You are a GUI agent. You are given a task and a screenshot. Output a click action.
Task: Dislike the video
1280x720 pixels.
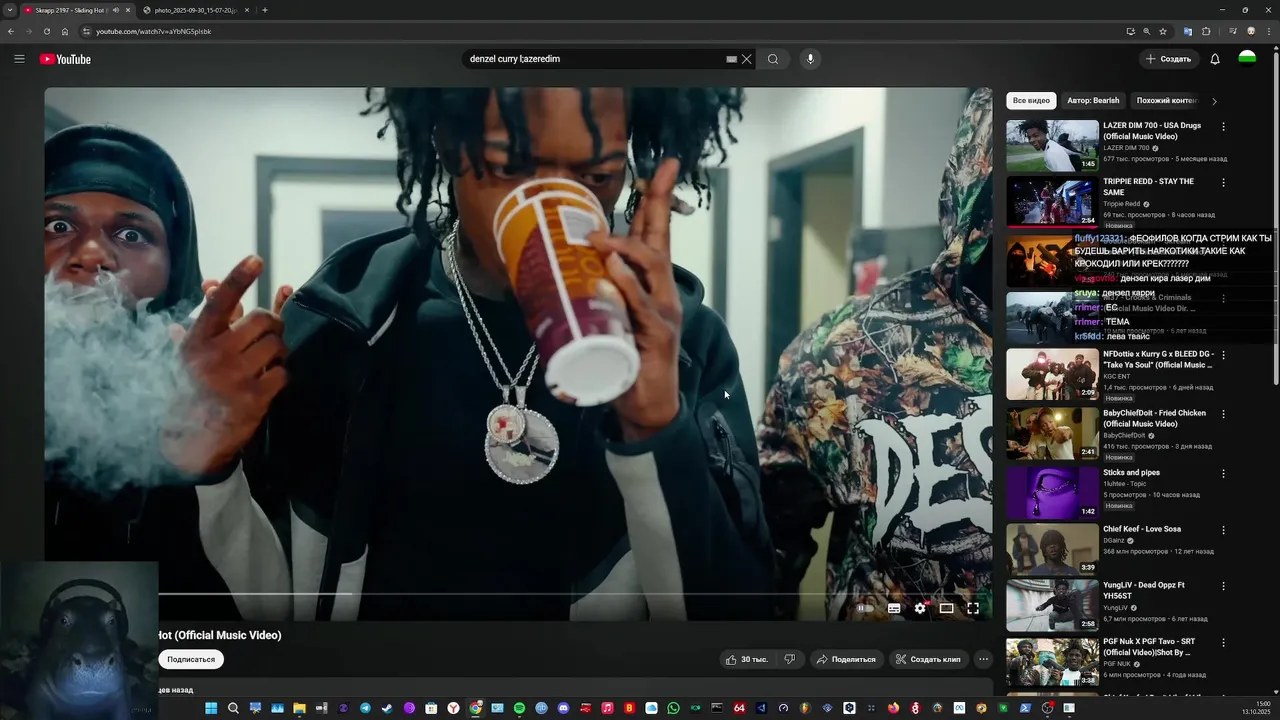790,659
